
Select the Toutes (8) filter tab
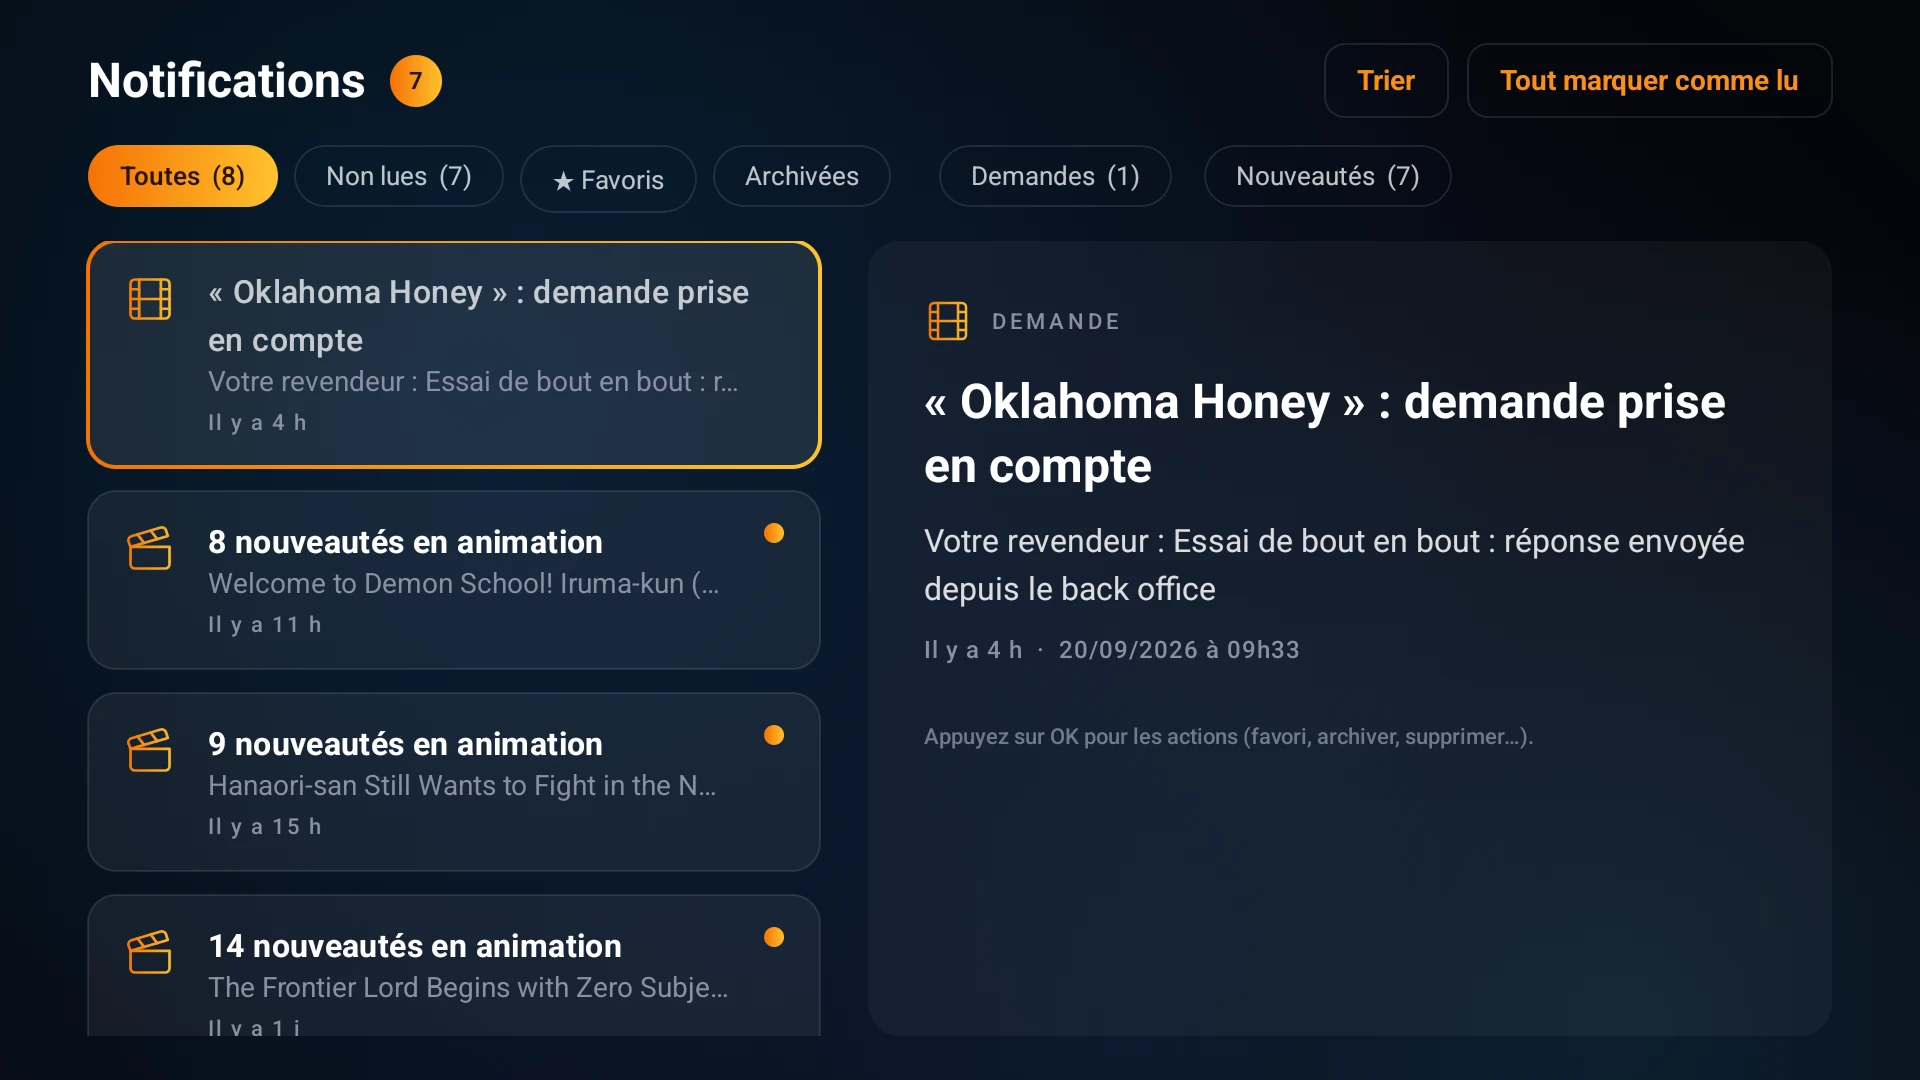(183, 176)
